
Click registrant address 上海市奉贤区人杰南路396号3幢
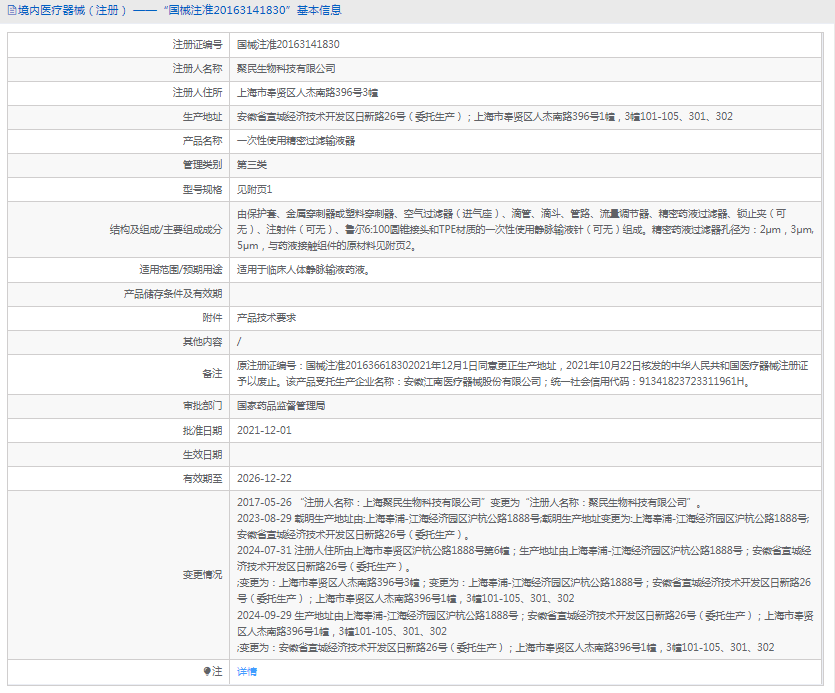point(307,93)
